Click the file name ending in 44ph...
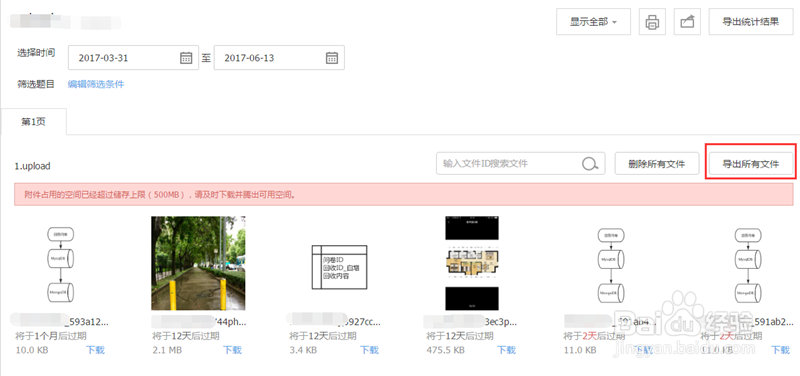Viewport: 800px width, 376px height. [199, 322]
